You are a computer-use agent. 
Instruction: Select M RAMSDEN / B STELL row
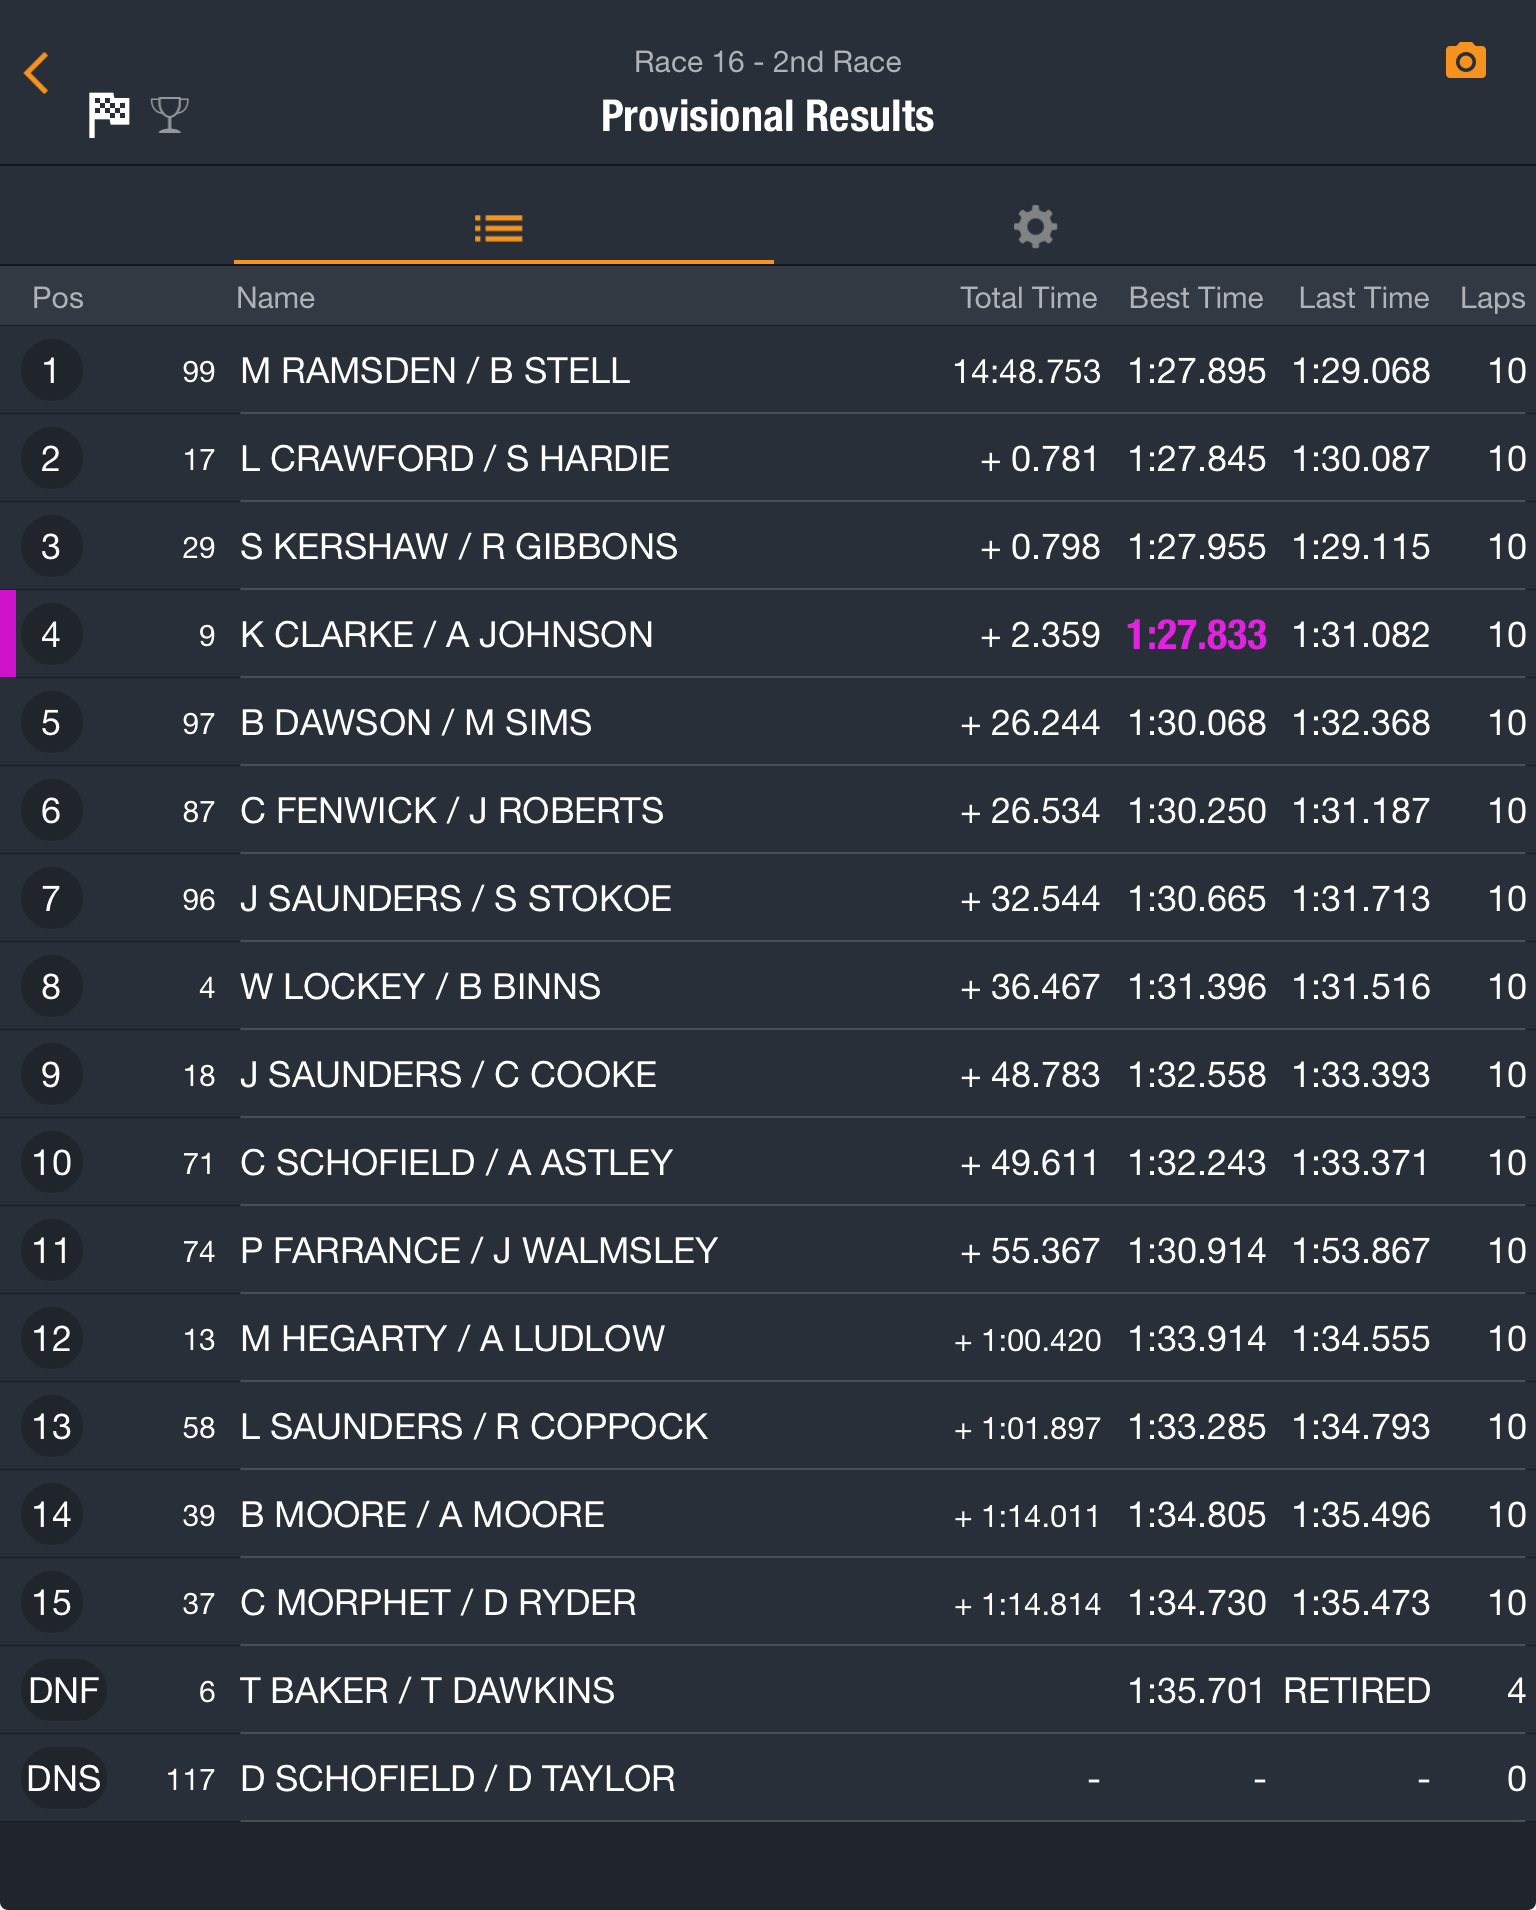point(435,371)
